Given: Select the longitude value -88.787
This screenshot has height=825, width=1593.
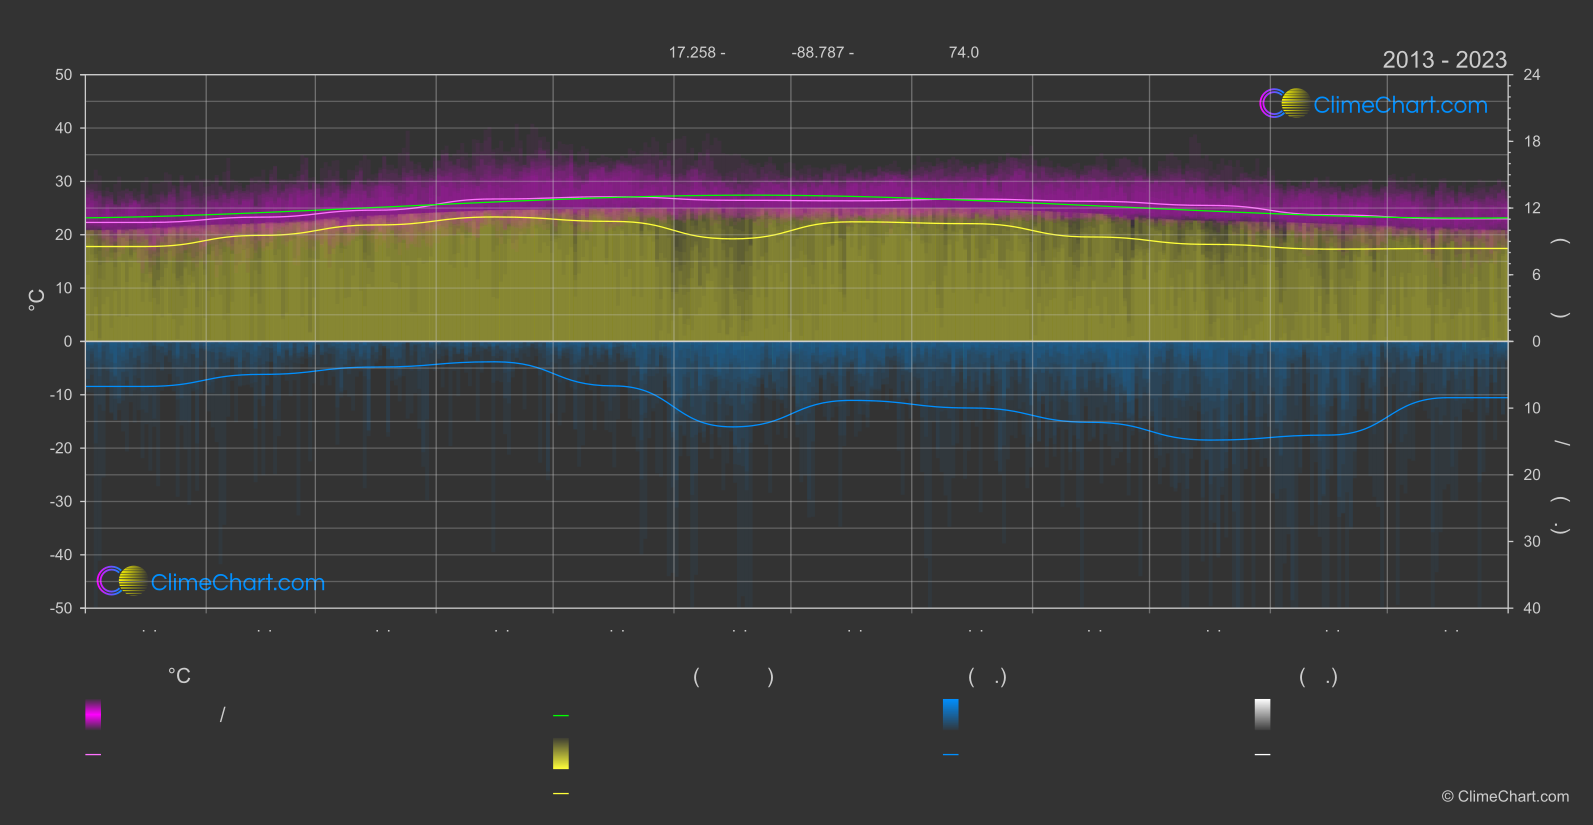Looking at the screenshot, I should (x=818, y=52).
